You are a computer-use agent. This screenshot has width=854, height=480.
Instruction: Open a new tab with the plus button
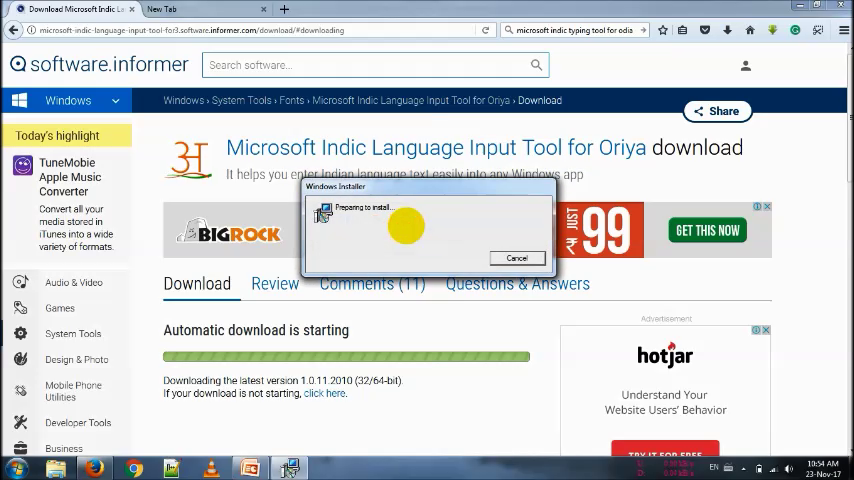[284, 9]
